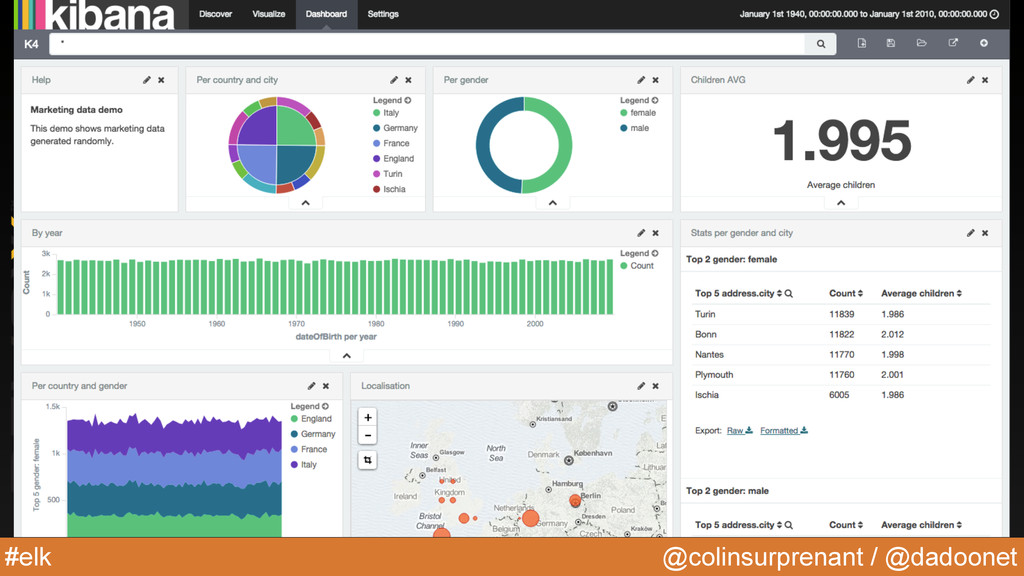Edit the Help panel with pencil icon
This screenshot has width=1024, height=576.
tap(147, 80)
